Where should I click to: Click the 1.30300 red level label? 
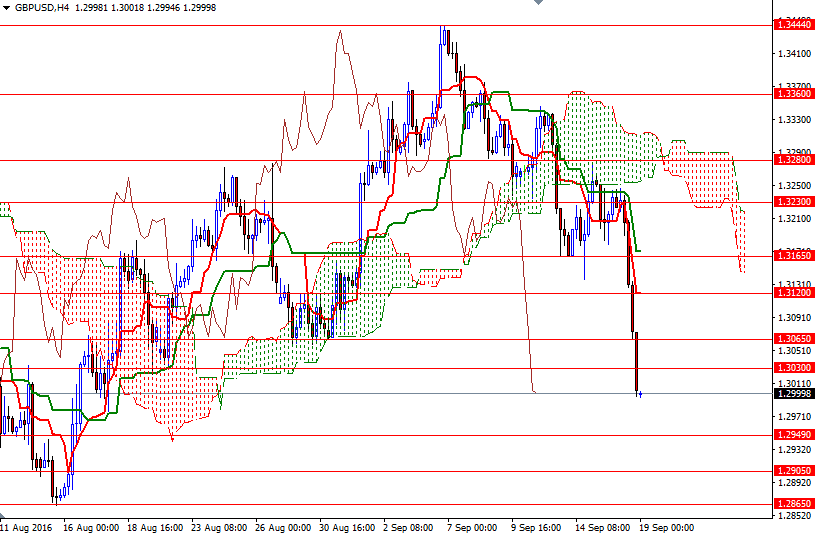794,368
